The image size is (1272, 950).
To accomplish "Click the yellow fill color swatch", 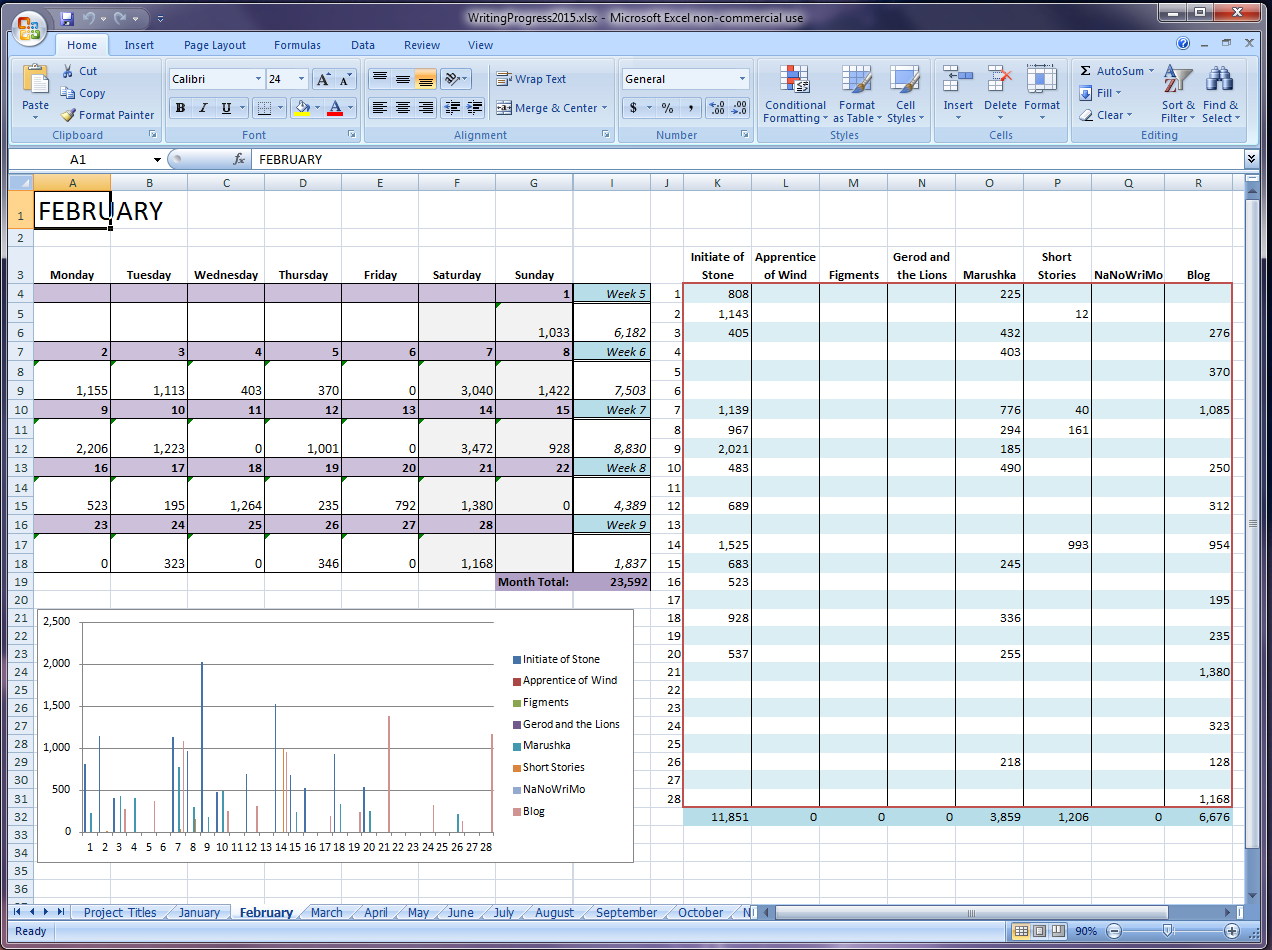I will click(301, 108).
